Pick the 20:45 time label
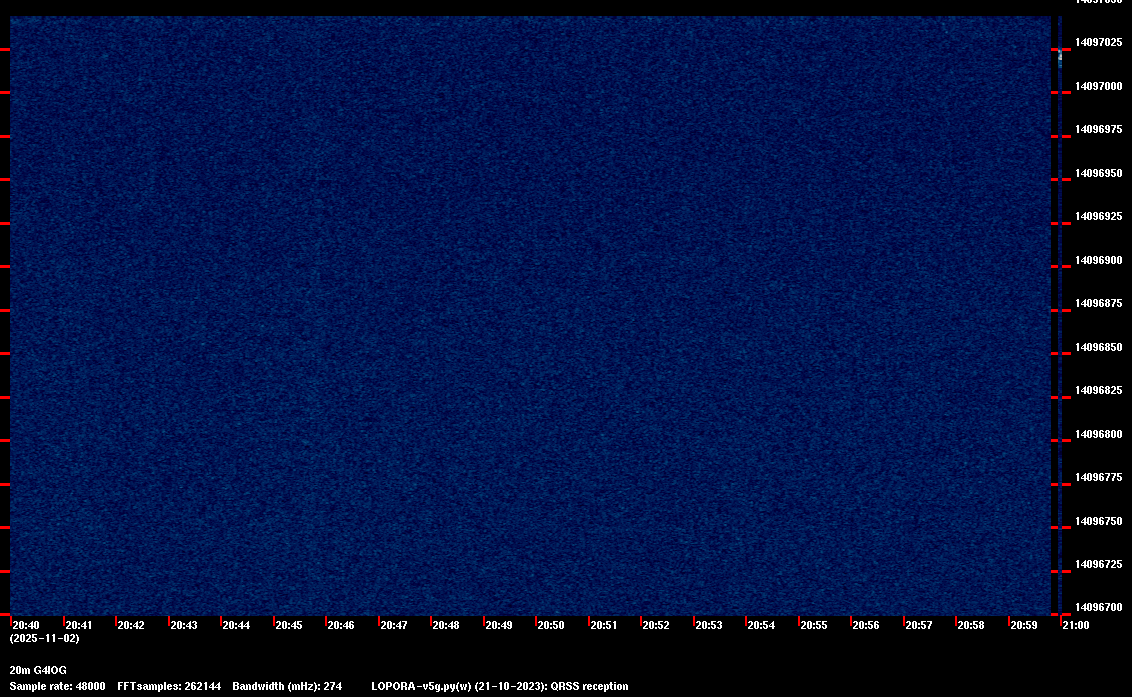Screen dimensions: 1132x697 (289, 625)
